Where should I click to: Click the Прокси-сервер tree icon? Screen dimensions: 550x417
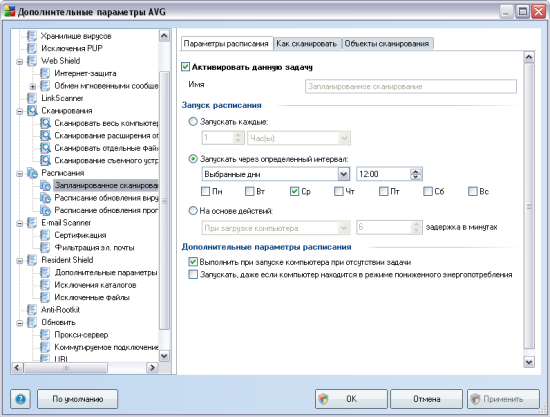click(x=45, y=335)
